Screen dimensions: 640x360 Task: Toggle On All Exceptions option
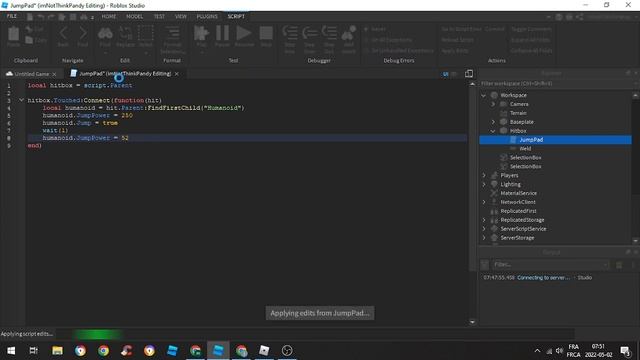388,40
